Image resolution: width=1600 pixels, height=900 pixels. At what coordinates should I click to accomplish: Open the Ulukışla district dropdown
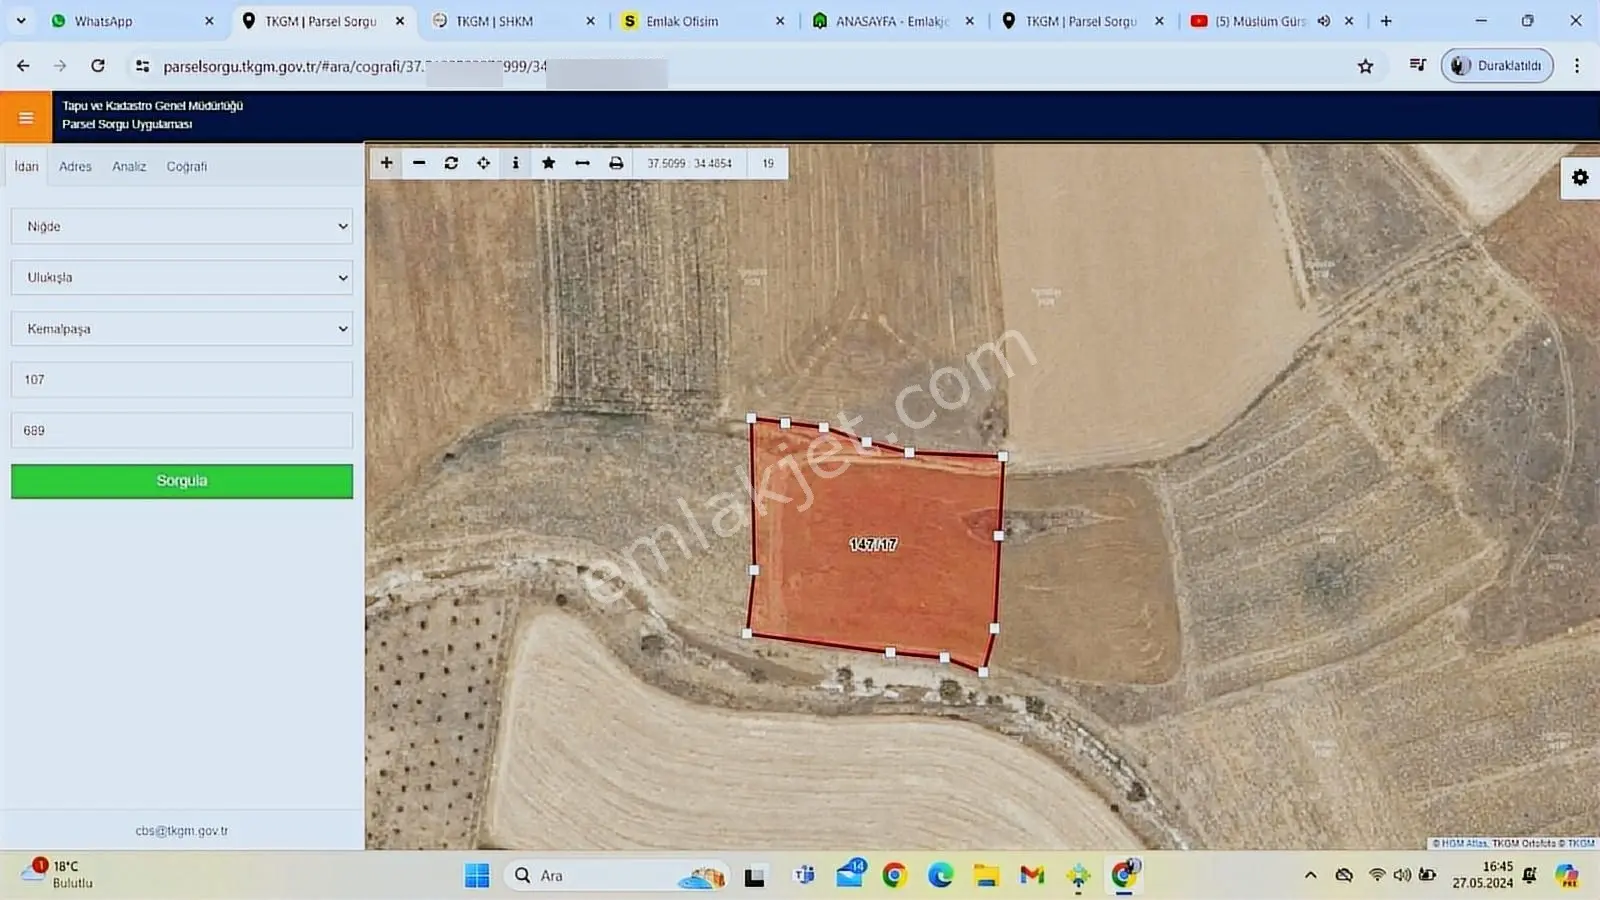(182, 277)
